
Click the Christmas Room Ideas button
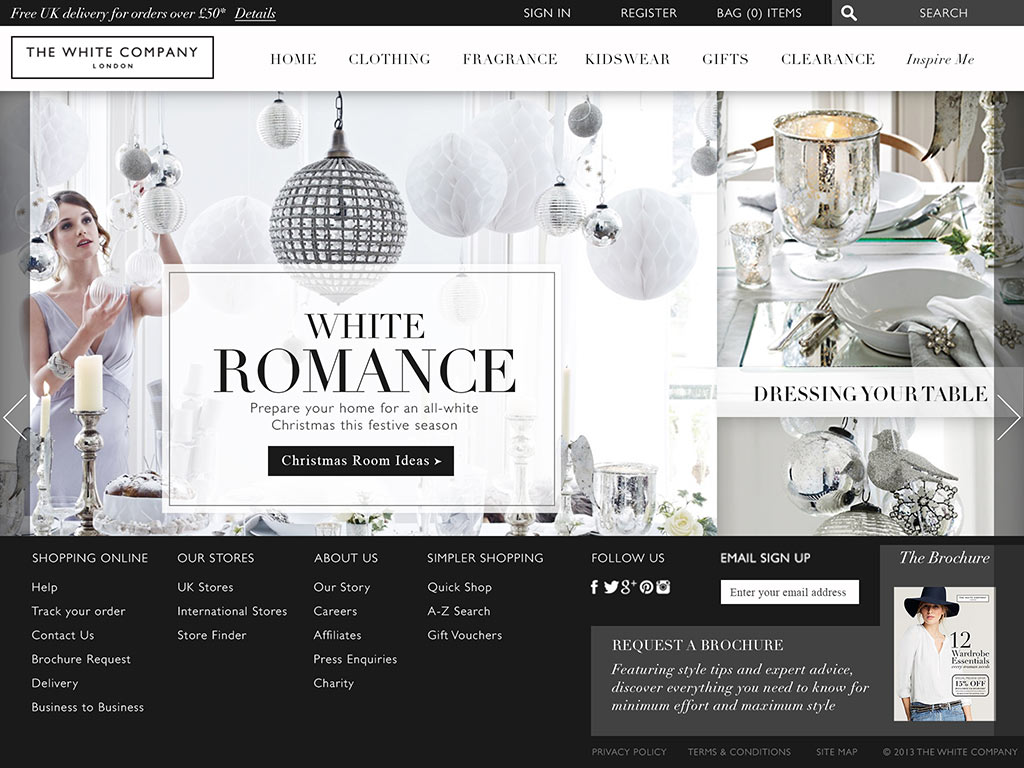(360, 460)
